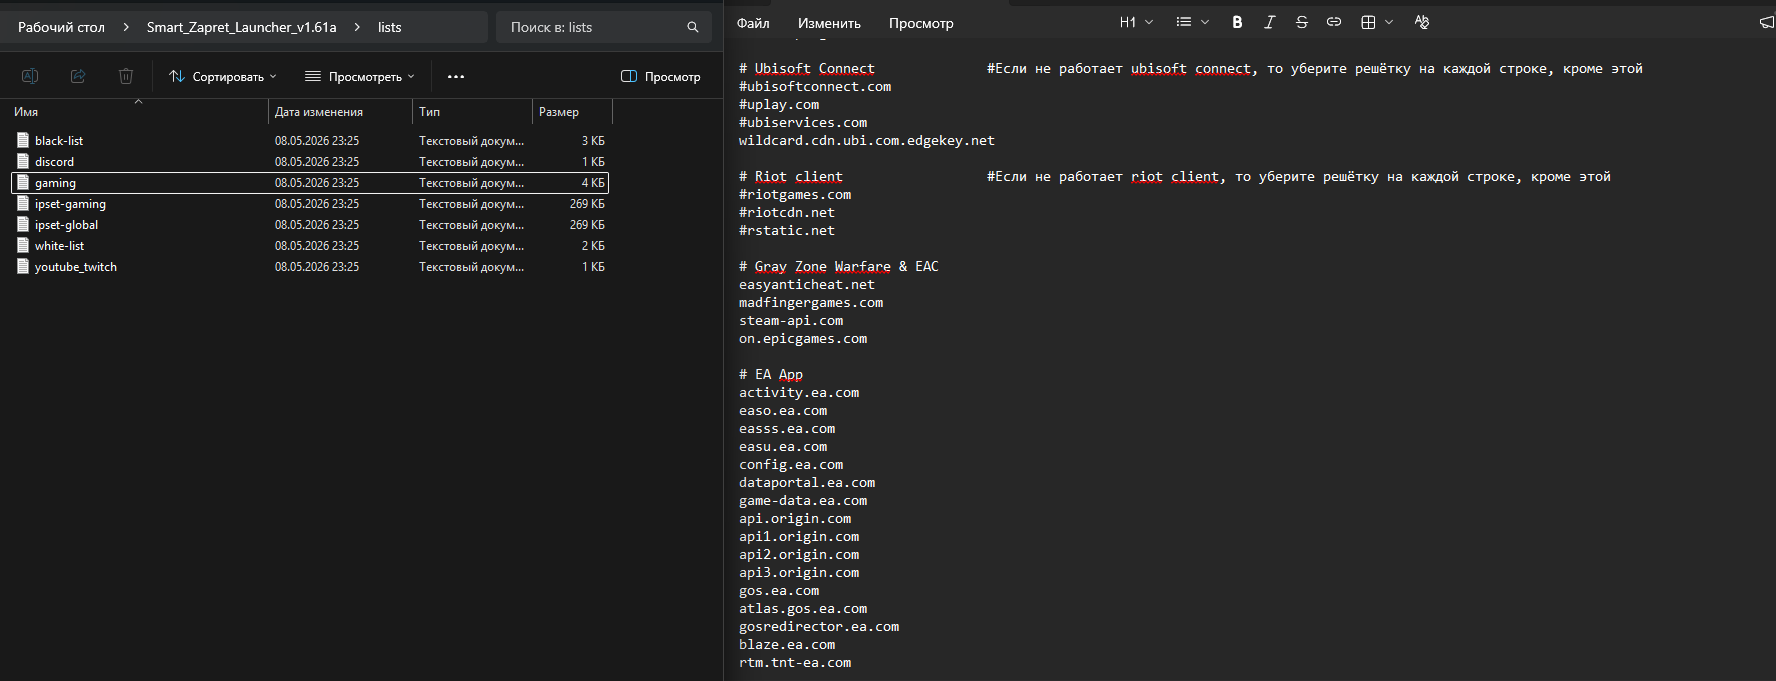This screenshot has height=681, width=1776.
Task: Open the Просмотр menu in Notepad
Action: click(921, 23)
